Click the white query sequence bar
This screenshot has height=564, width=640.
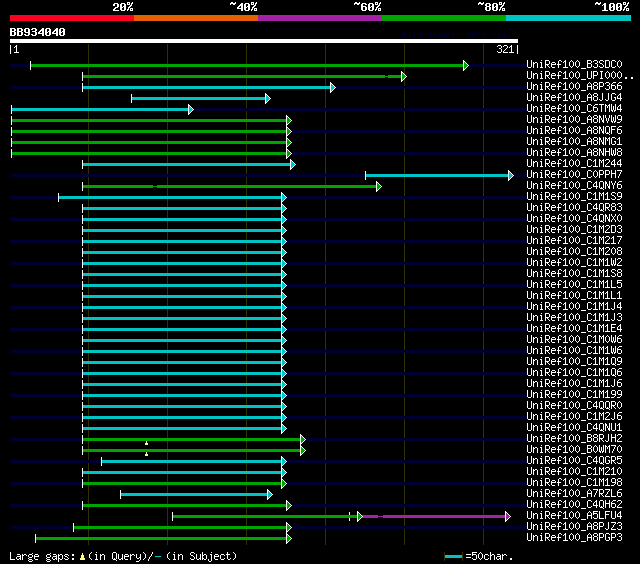(x=264, y=41)
